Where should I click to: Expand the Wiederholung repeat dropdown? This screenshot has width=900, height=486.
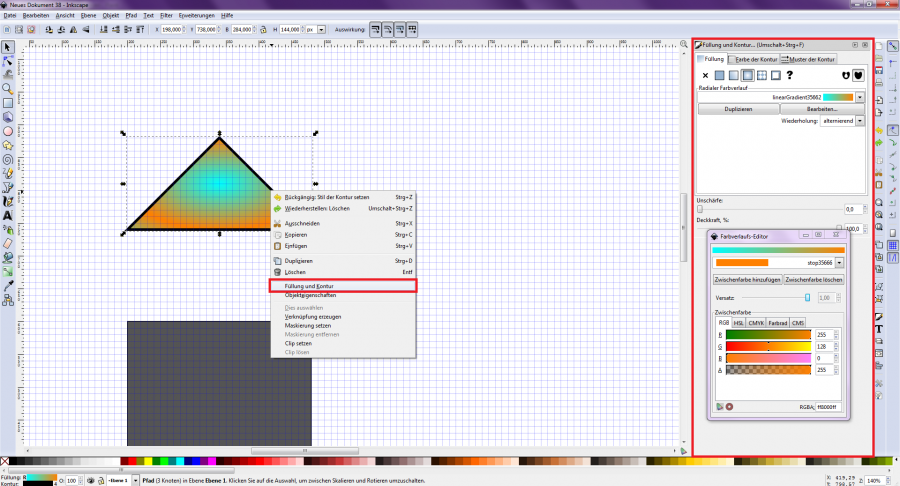[x=859, y=120]
